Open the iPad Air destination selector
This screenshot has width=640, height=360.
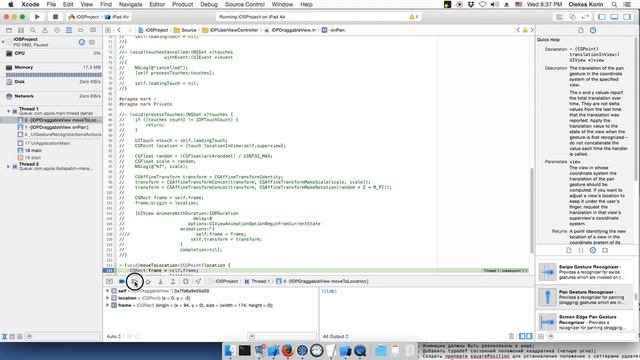pos(117,17)
